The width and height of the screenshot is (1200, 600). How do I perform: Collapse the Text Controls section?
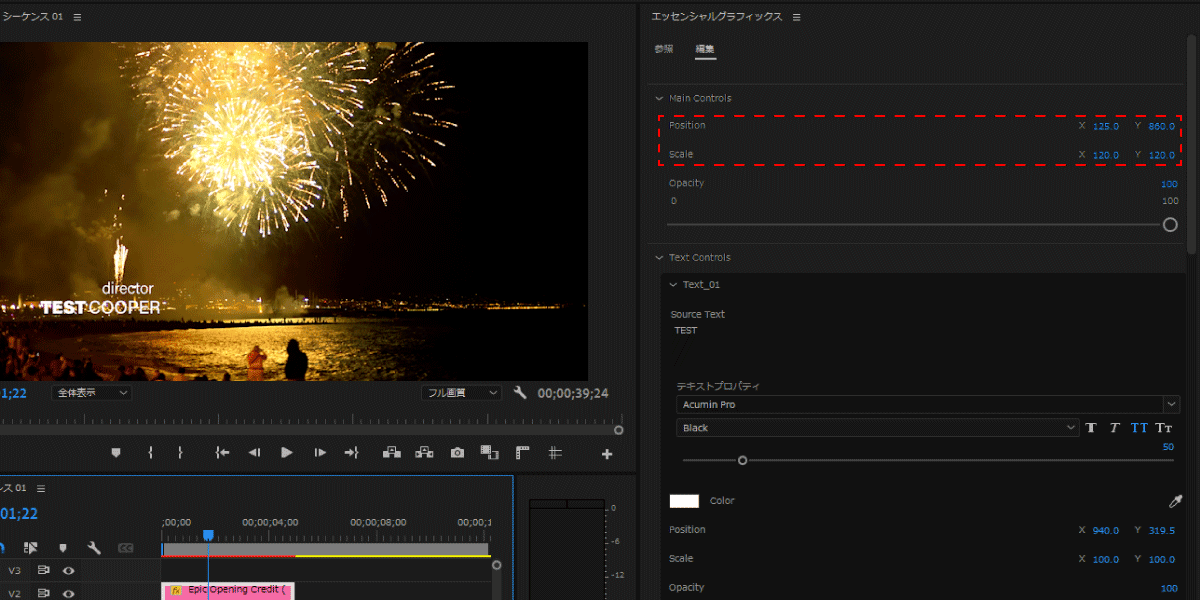tap(659, 258)
